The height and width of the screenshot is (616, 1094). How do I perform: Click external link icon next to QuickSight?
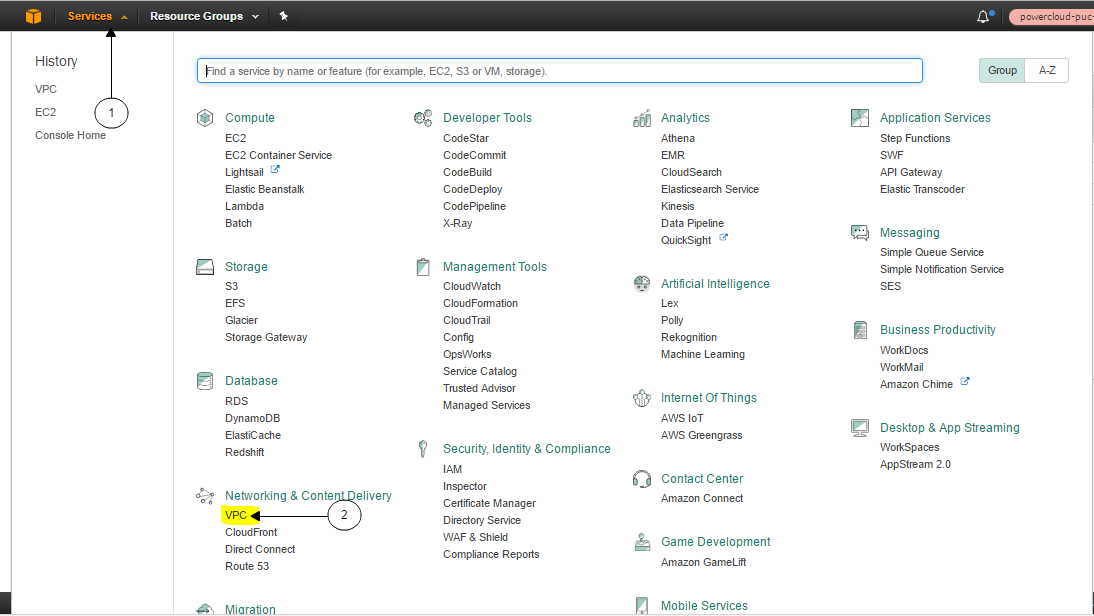click(x=724, y=237)
